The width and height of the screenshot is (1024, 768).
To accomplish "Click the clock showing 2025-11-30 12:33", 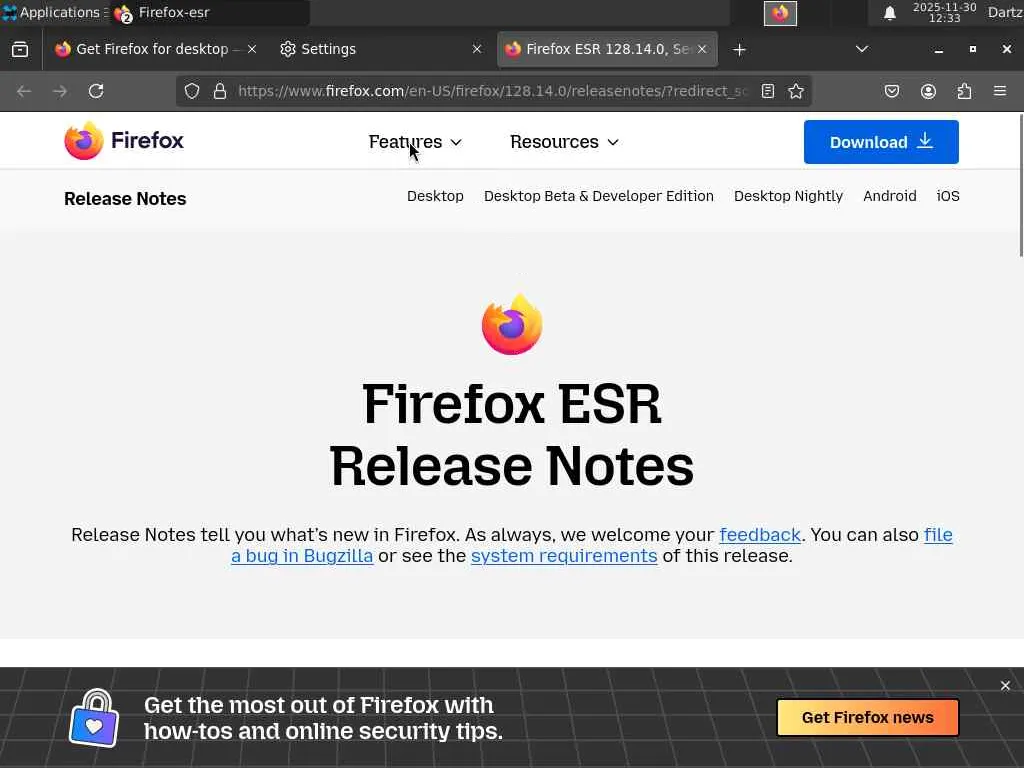I will tap(944, 12).
